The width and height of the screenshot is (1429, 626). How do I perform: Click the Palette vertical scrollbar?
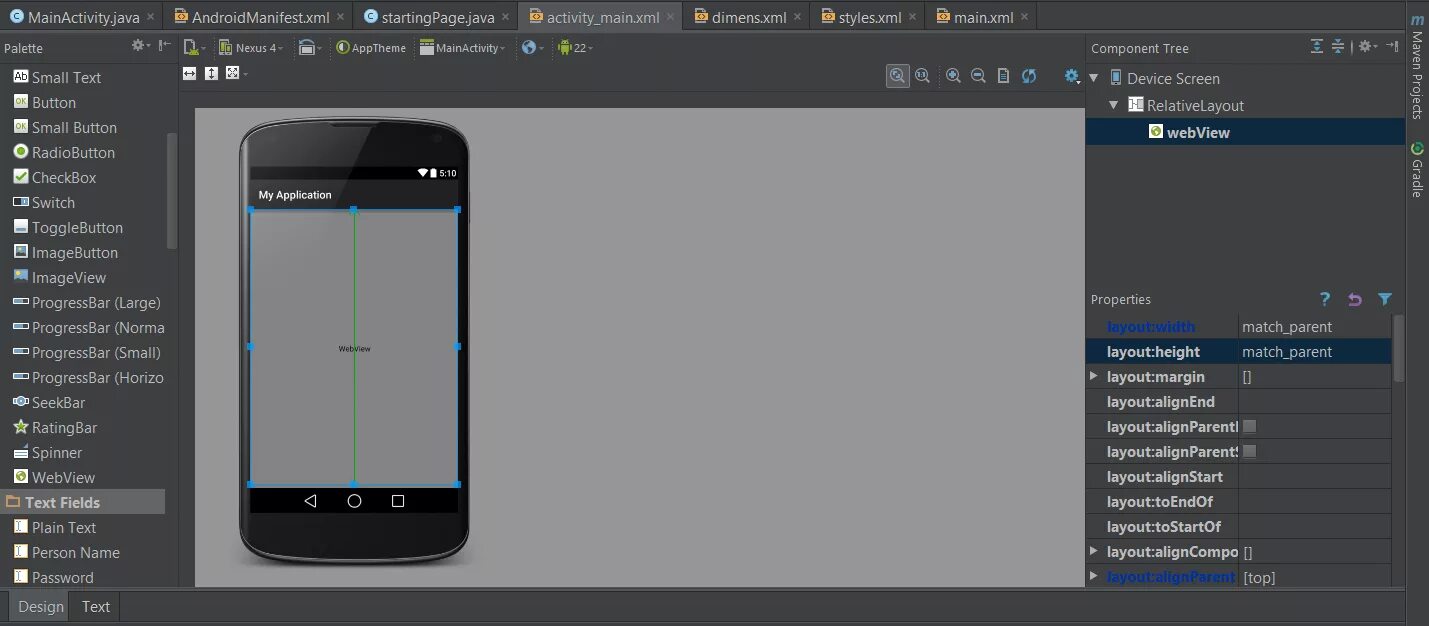[171, 190]
